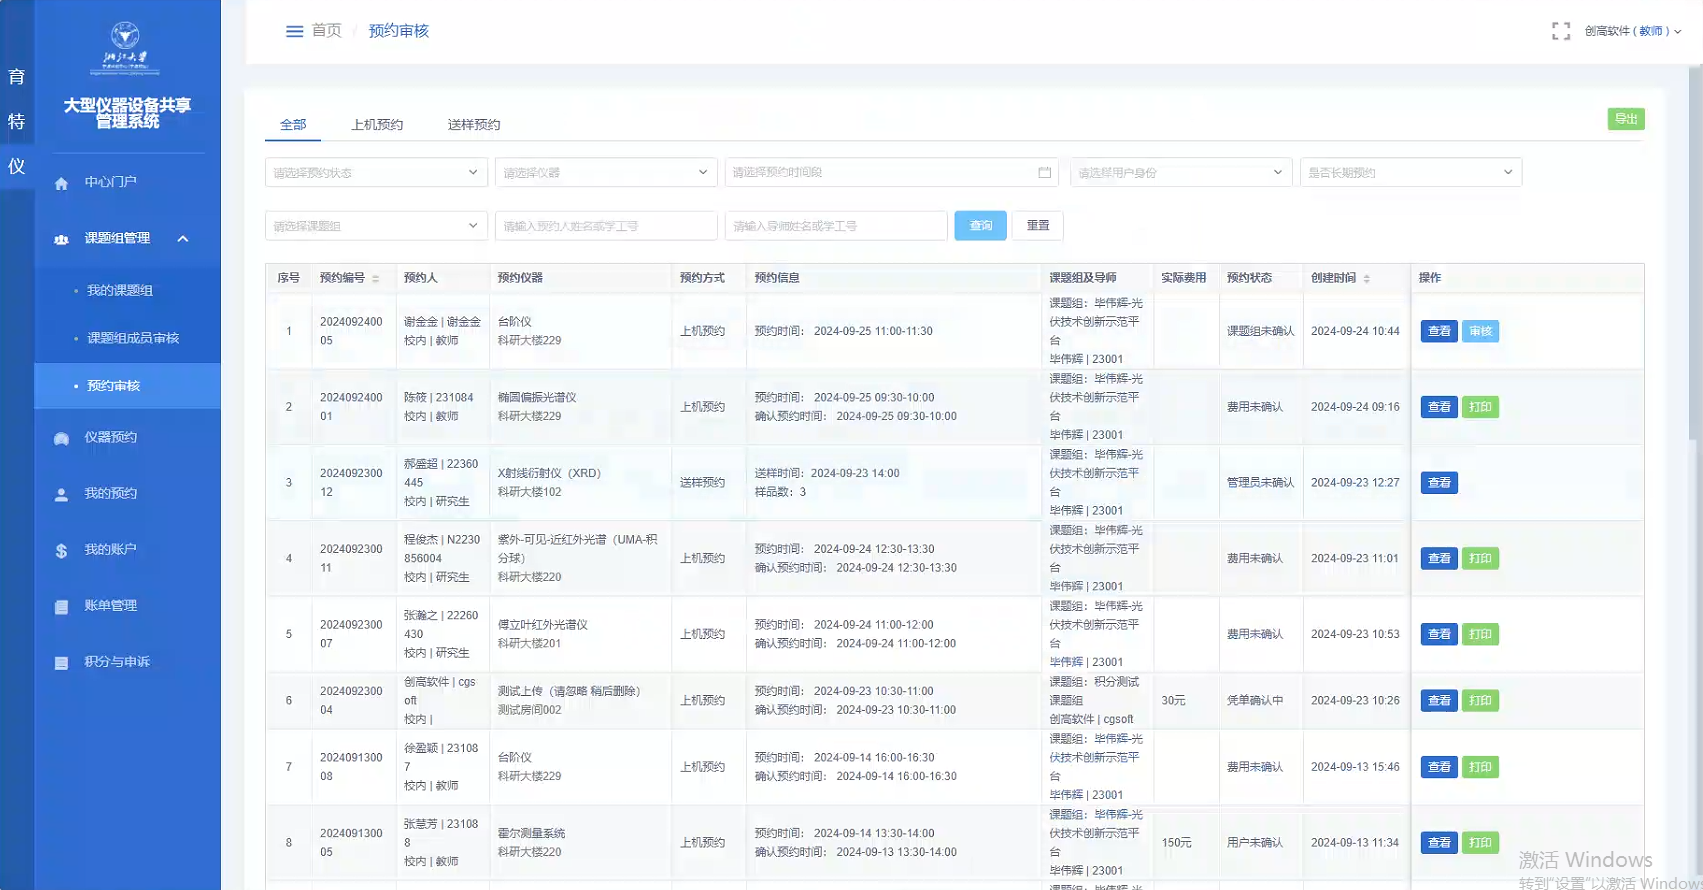Open the 创高软件 user account menu

(1632, 31)
